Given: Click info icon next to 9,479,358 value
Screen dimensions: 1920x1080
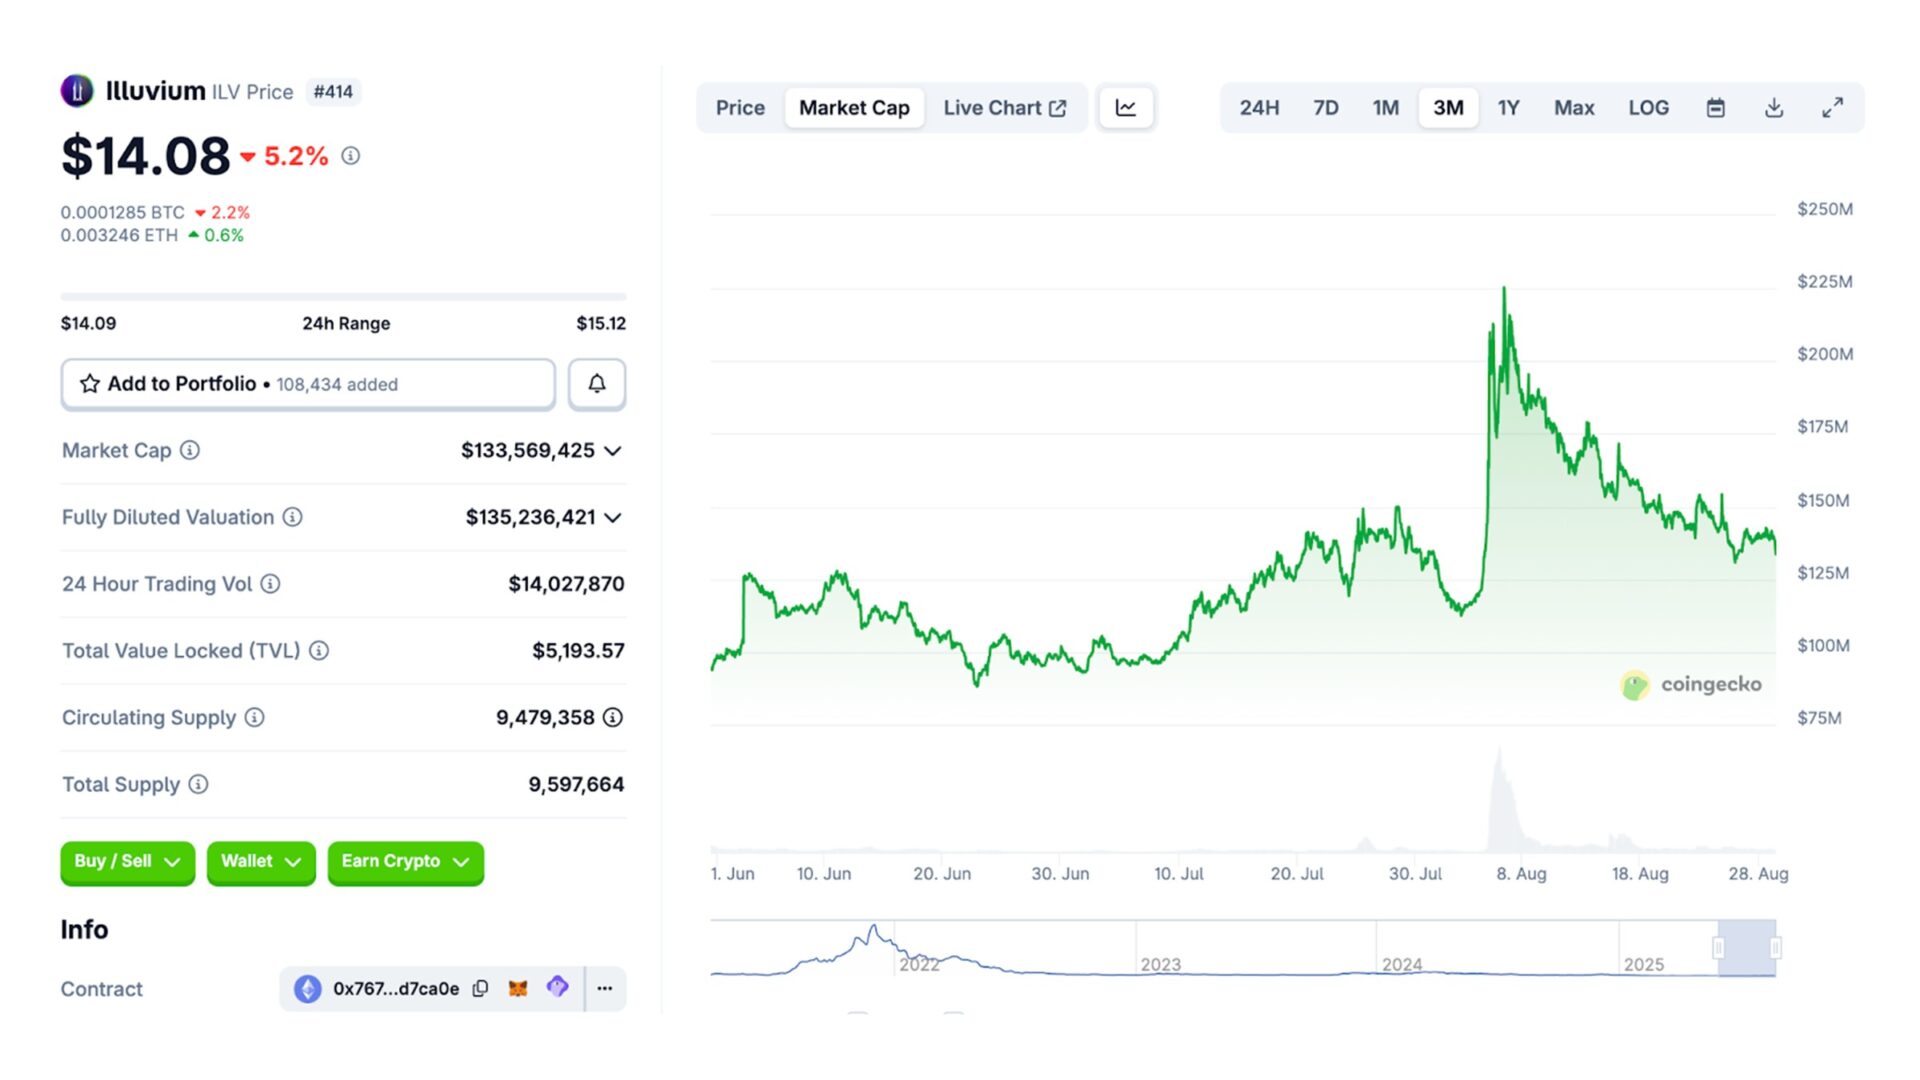Looking at the screenshot, I should 613,718.
